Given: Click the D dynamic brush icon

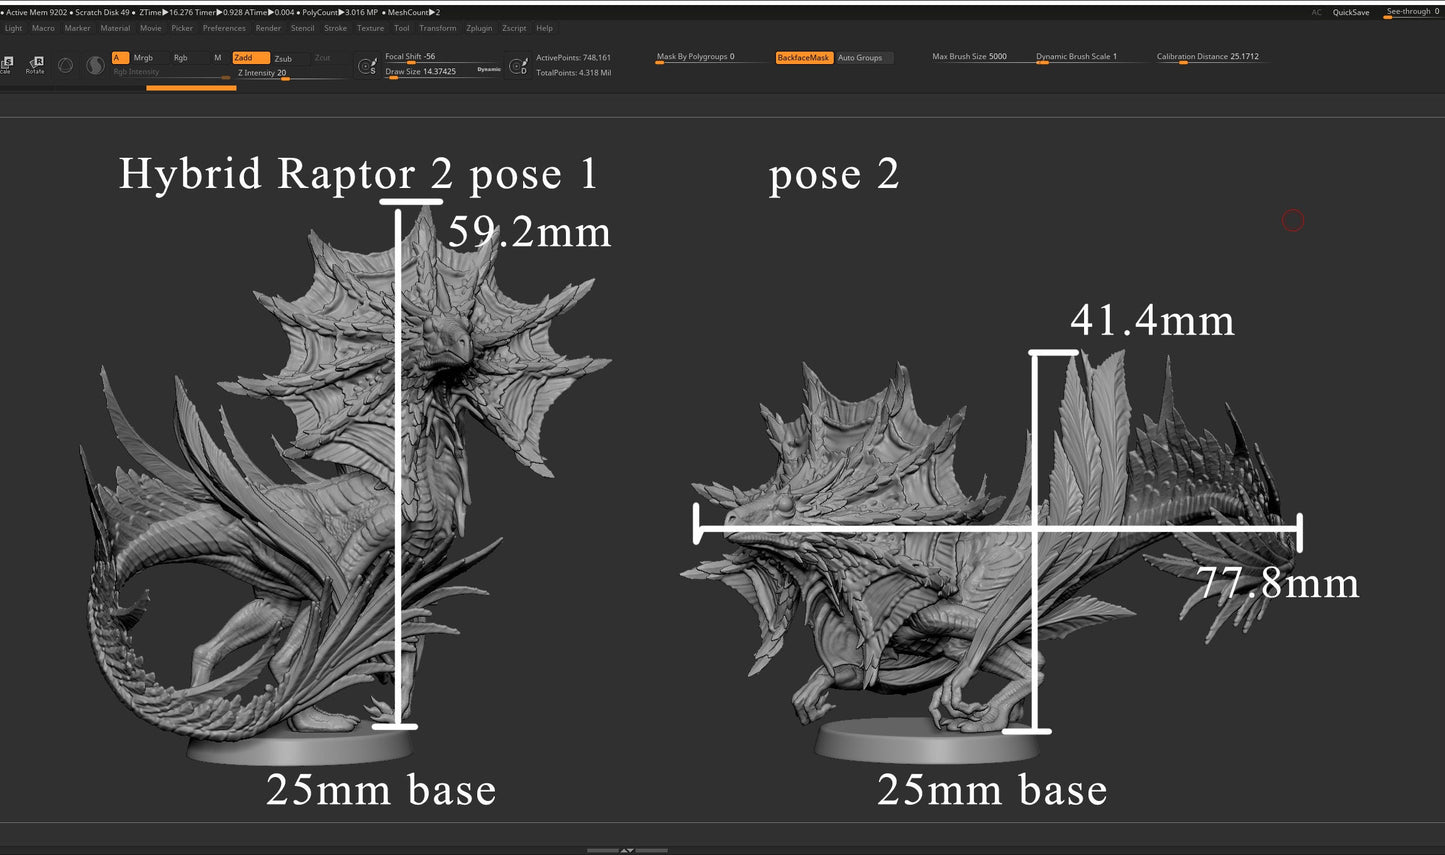Looking at the screenshot, I should 518,66.
